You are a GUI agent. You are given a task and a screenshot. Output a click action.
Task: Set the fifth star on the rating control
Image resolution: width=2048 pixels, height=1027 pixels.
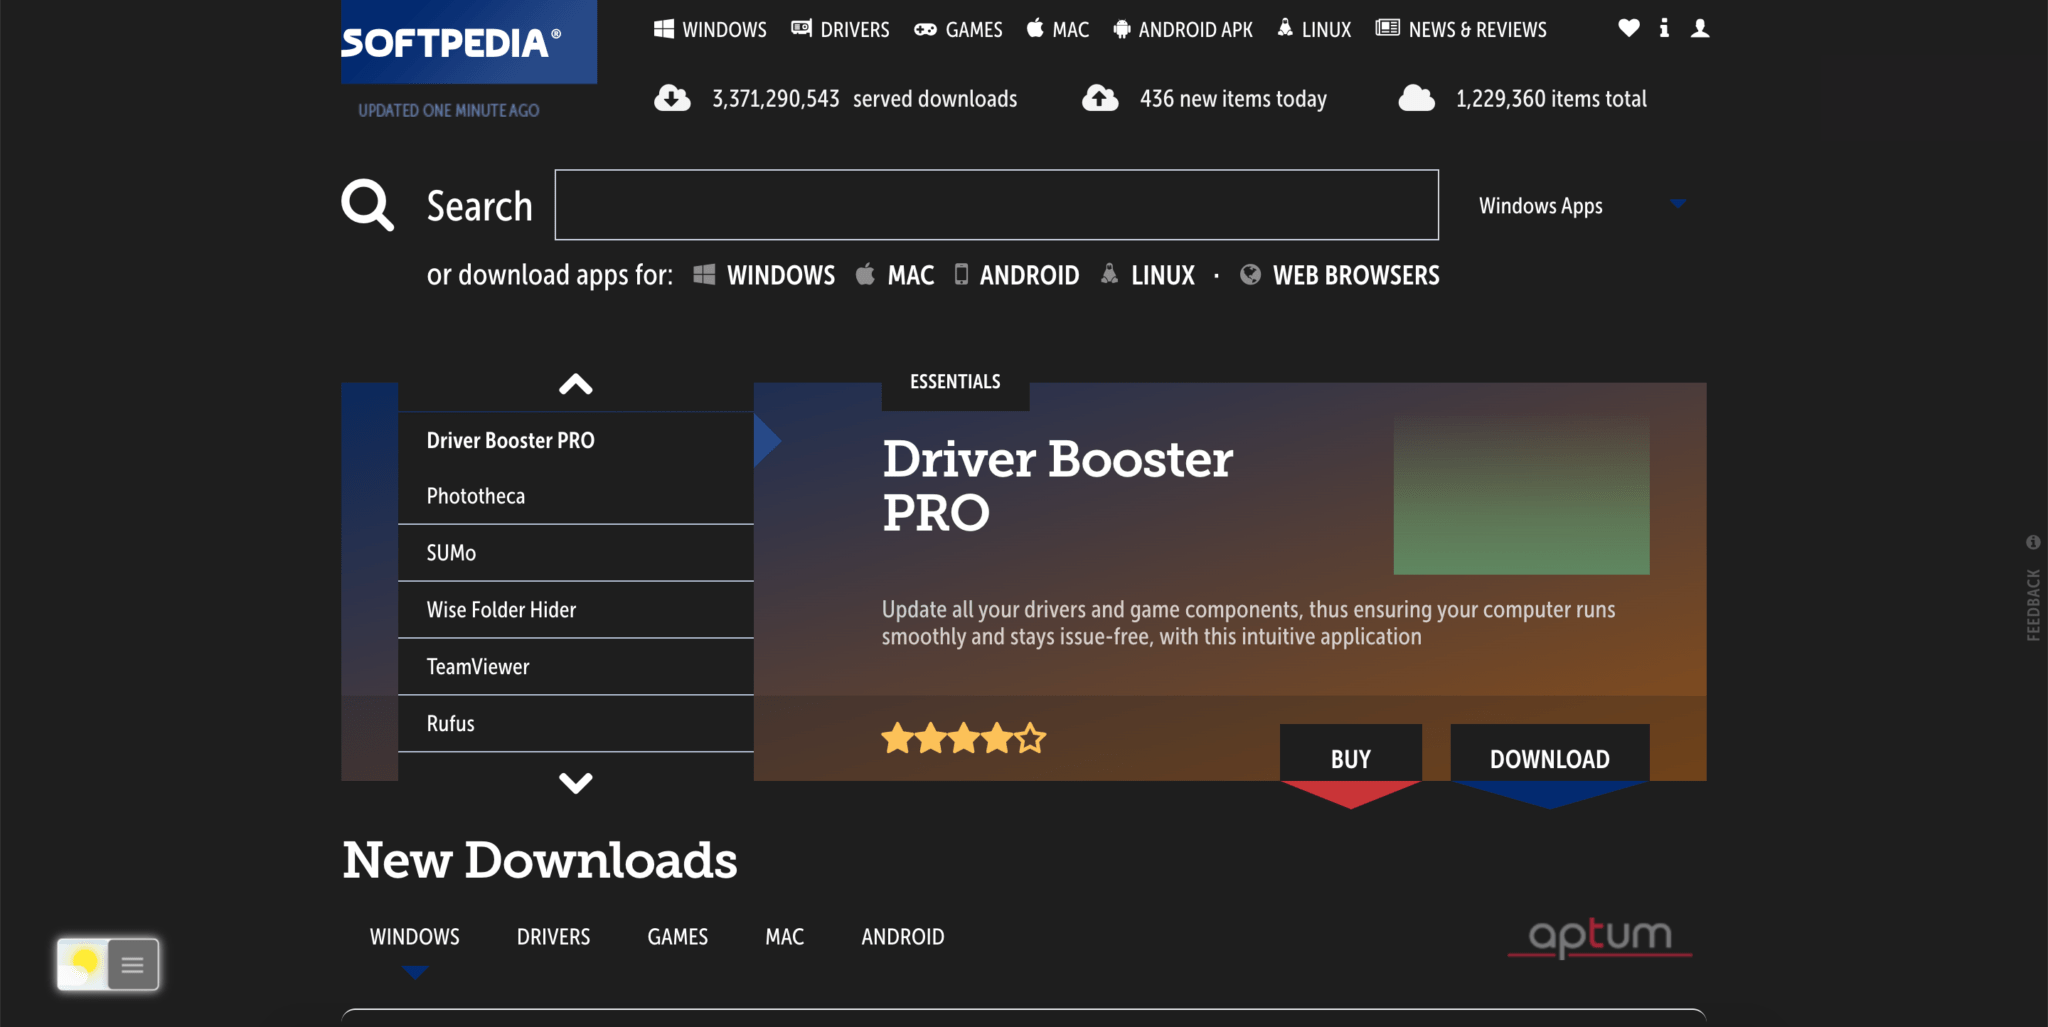(x=1031, y=738)
